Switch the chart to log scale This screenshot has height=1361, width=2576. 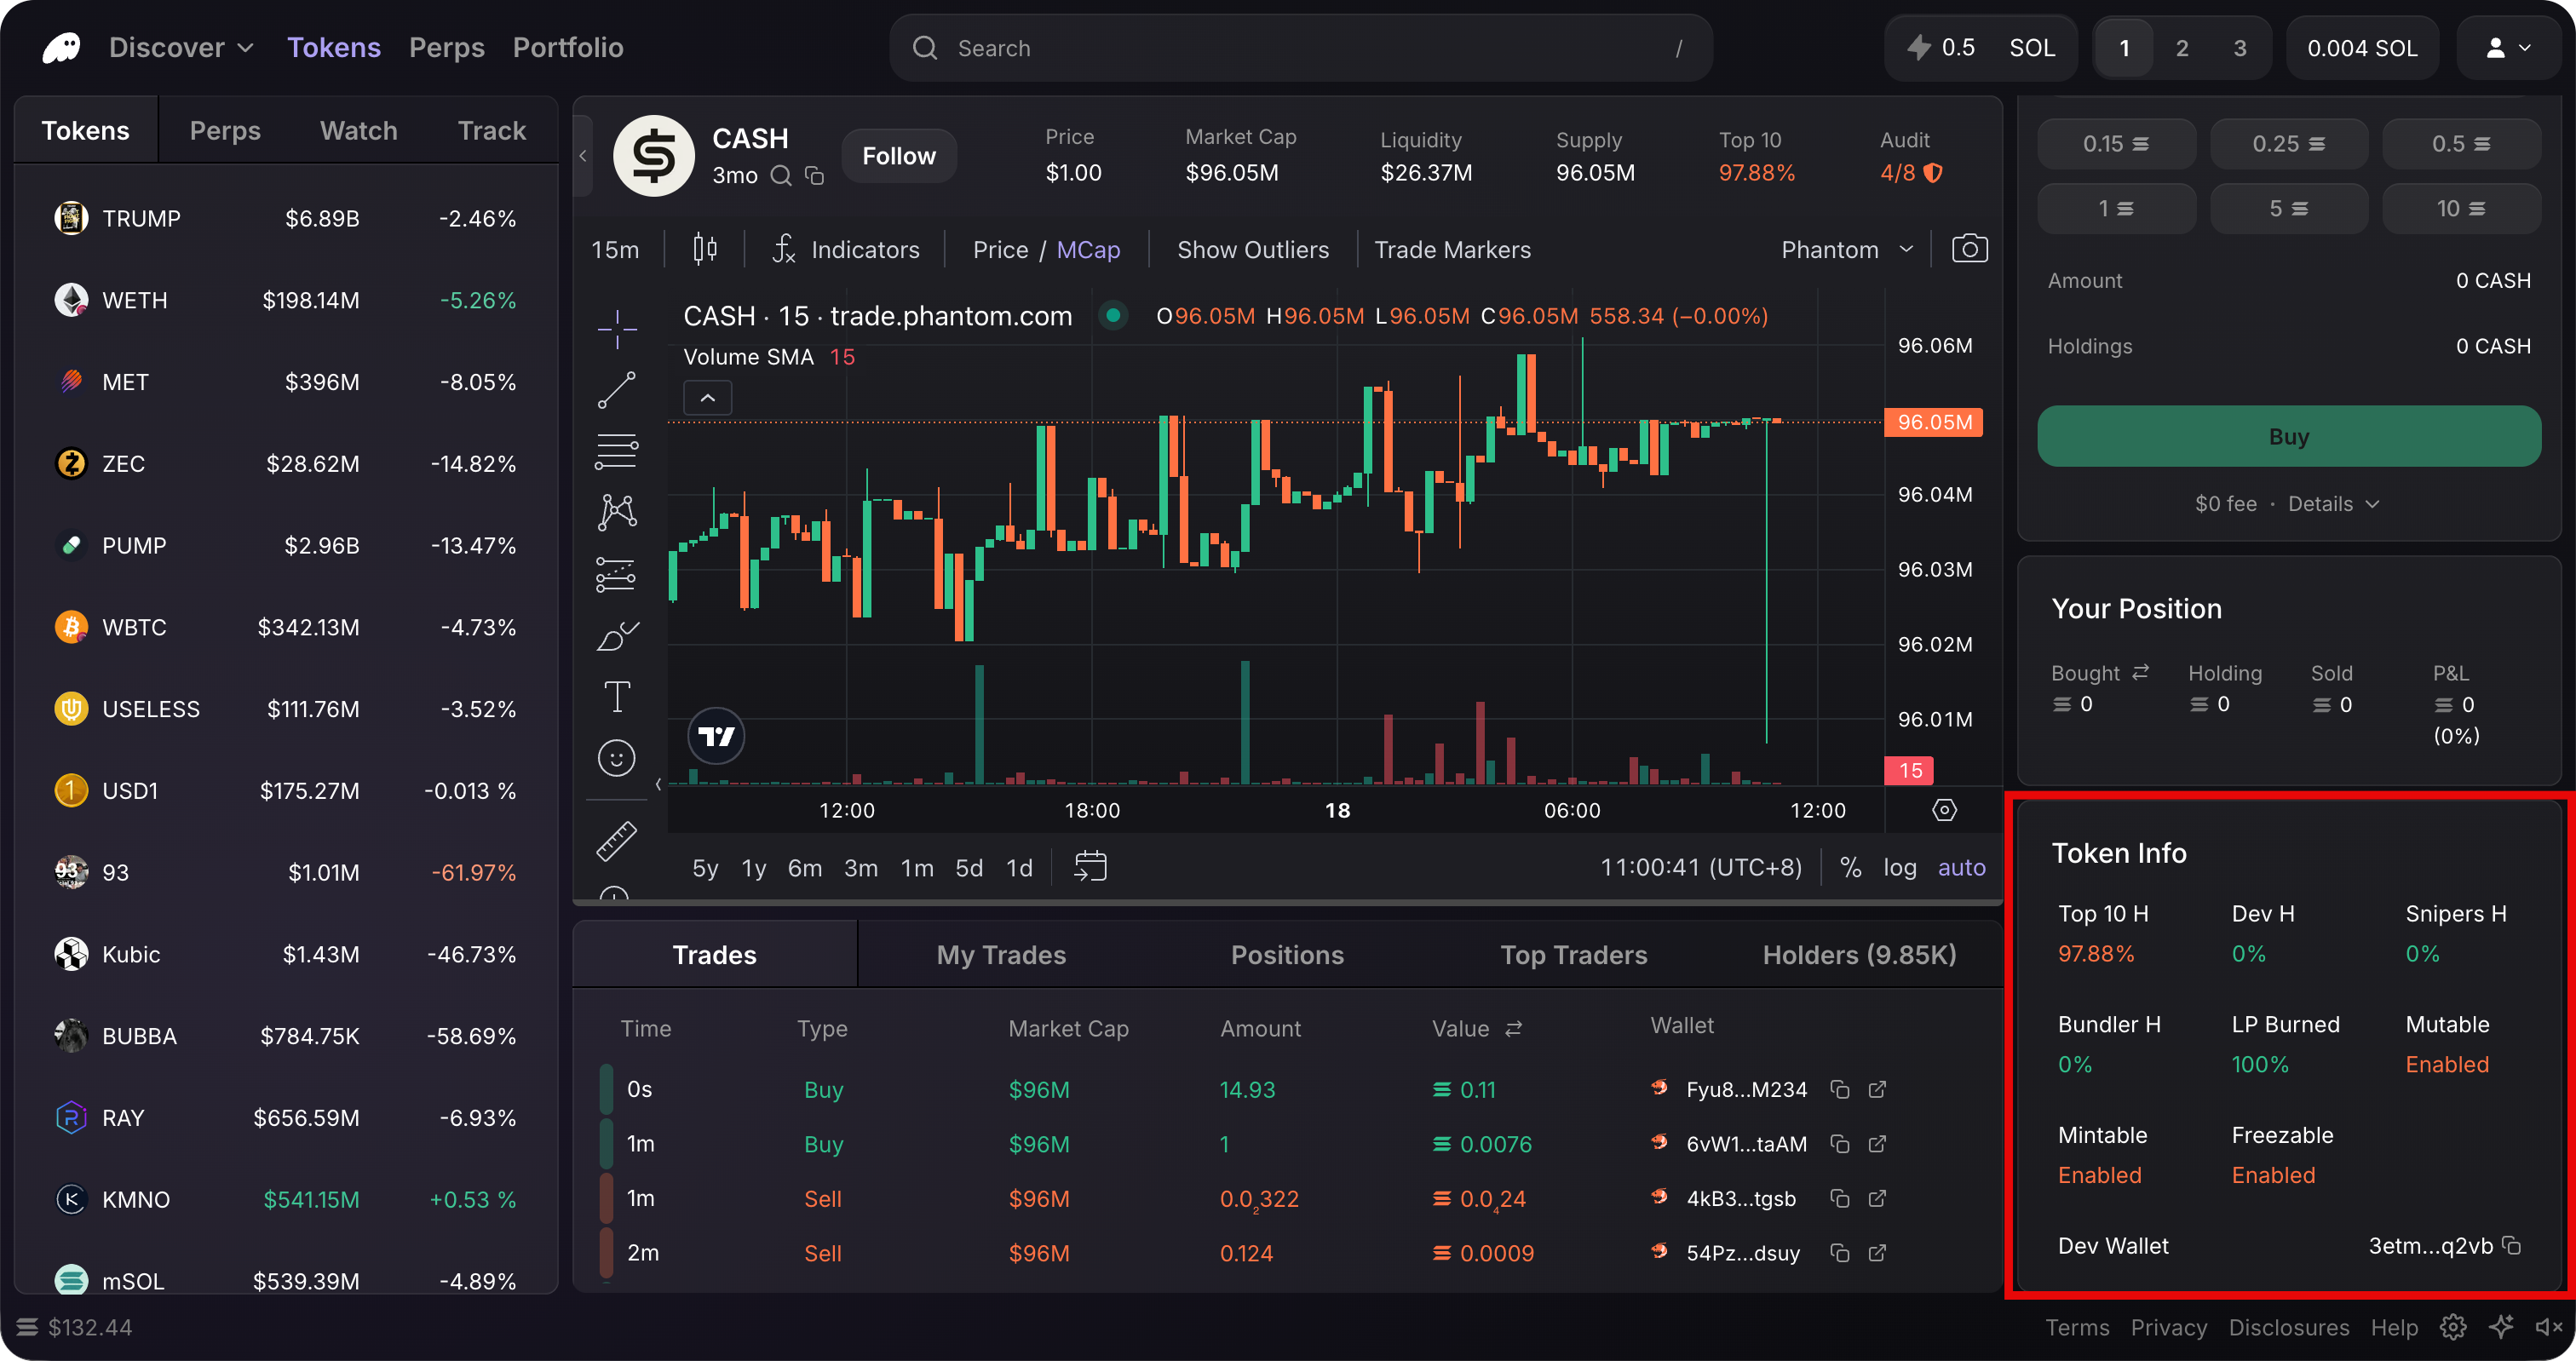tap(1900, 867)
